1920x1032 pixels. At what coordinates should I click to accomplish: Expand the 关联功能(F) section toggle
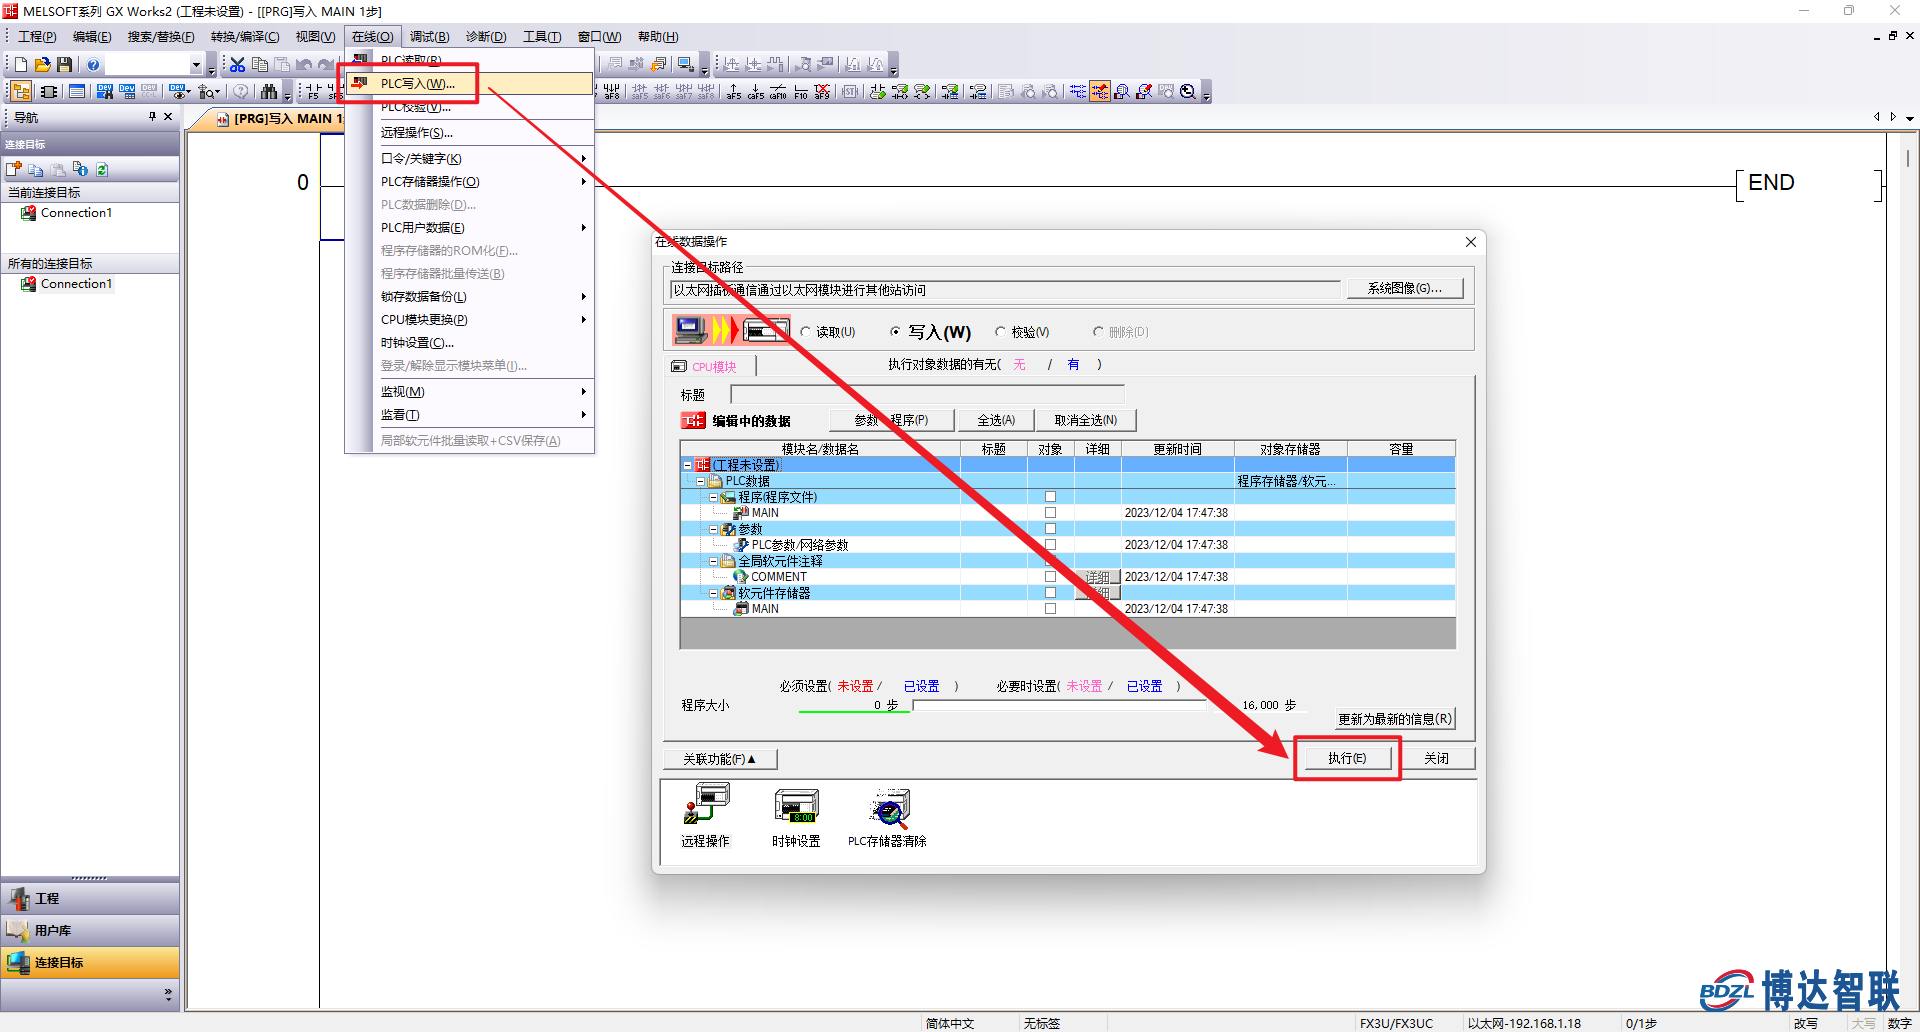click(720, 759)
